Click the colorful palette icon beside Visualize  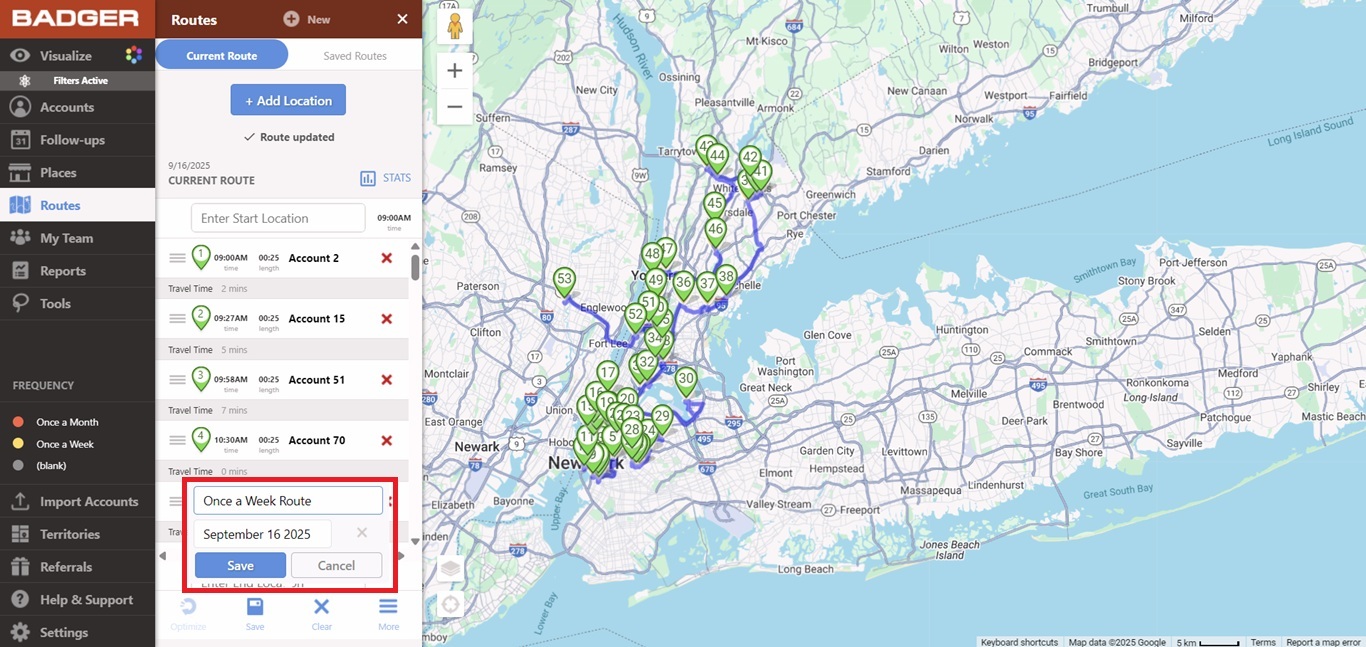[133, 55]
